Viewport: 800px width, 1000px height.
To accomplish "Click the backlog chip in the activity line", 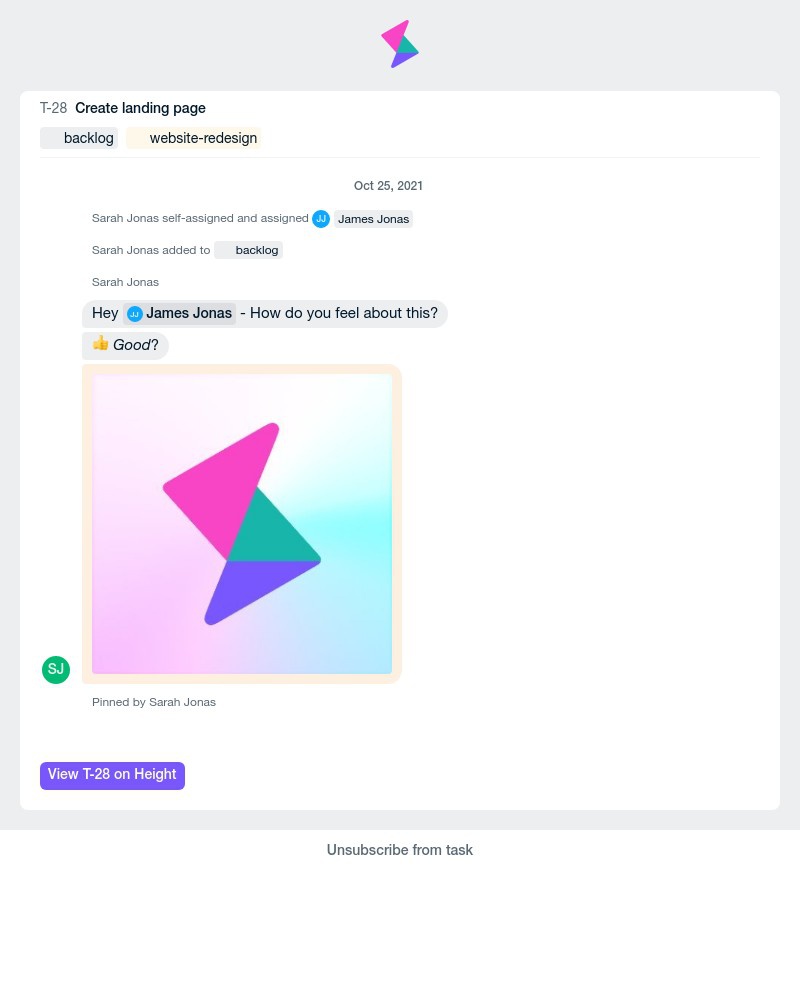I will point(256,250).
